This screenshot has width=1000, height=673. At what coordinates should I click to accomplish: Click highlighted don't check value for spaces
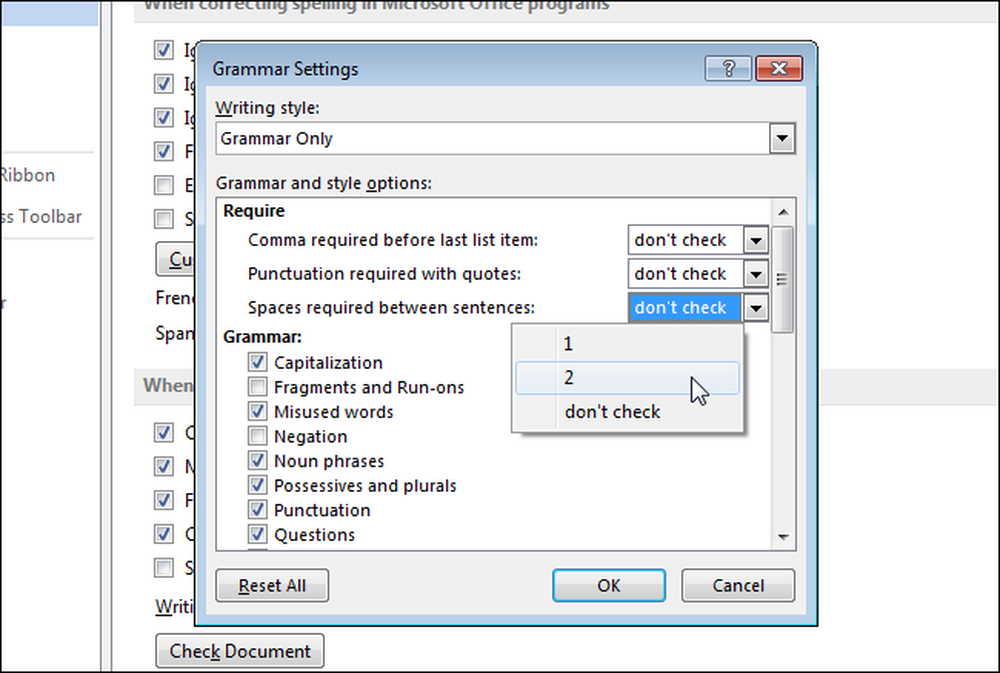tap(685, 308)
